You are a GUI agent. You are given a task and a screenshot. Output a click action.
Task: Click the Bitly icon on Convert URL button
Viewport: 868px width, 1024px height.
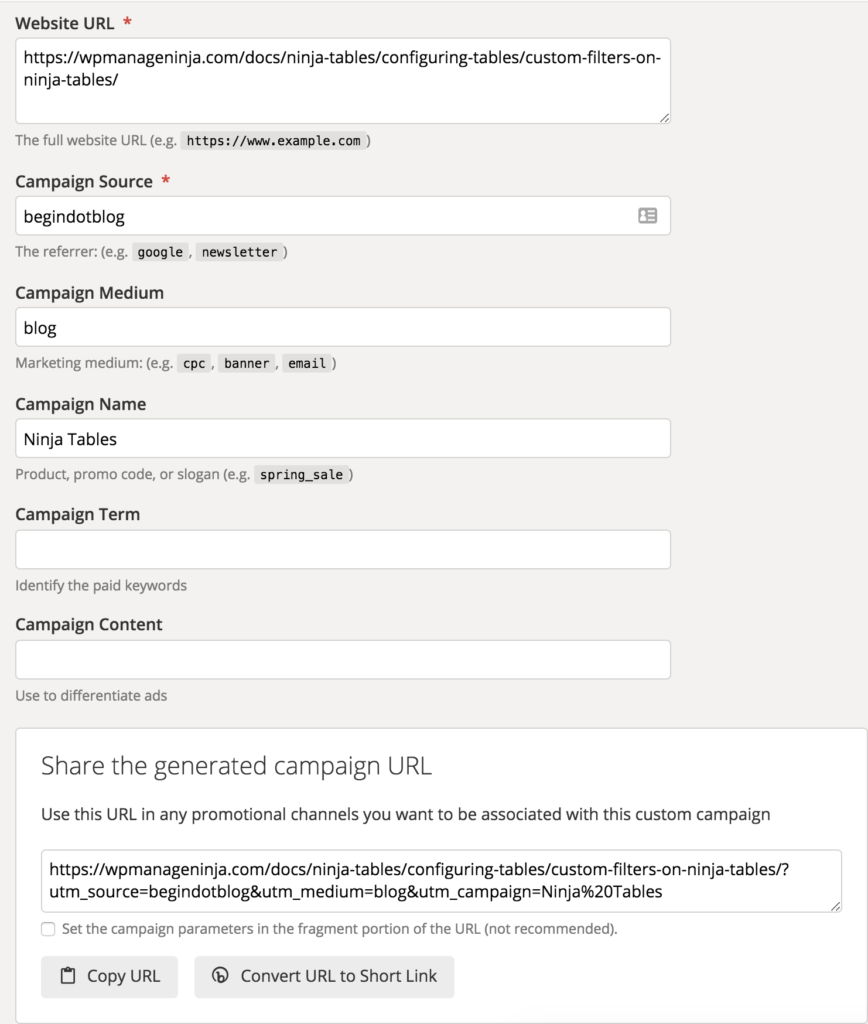click(x=220, y=975)
